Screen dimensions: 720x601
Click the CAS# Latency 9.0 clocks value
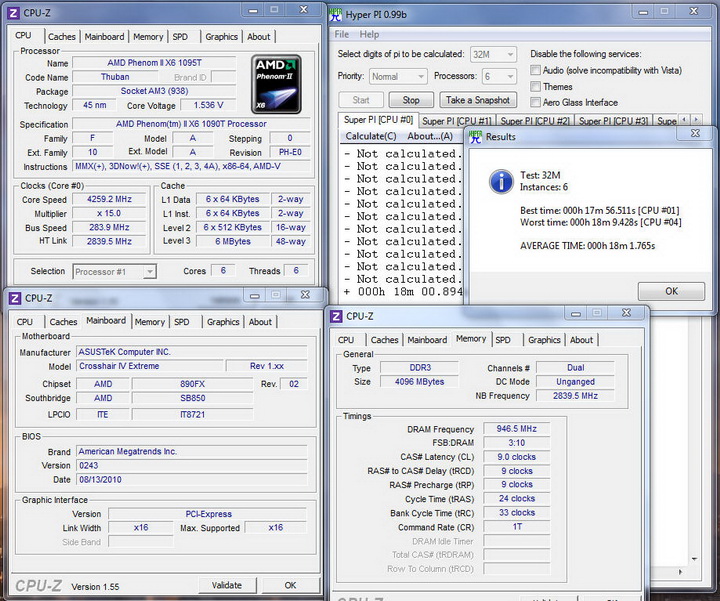(516, 457)
